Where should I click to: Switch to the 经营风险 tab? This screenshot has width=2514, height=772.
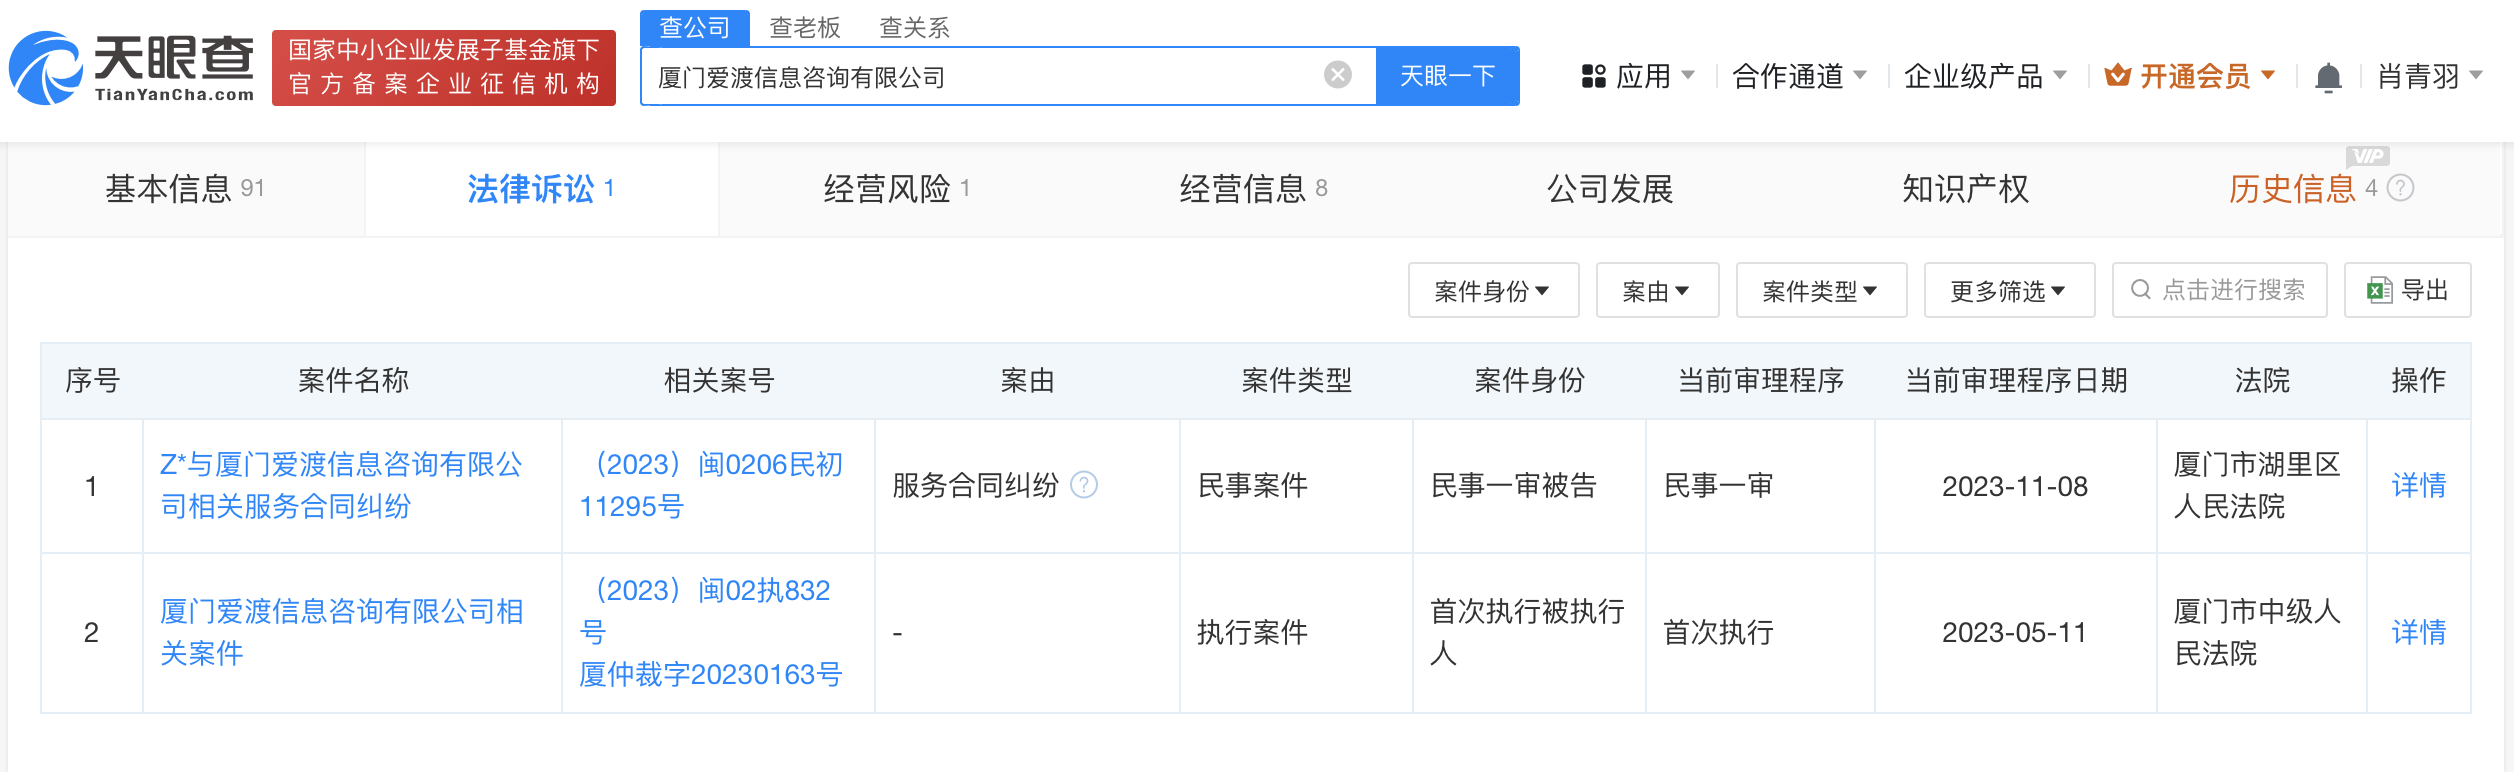(x=896, y=189)
